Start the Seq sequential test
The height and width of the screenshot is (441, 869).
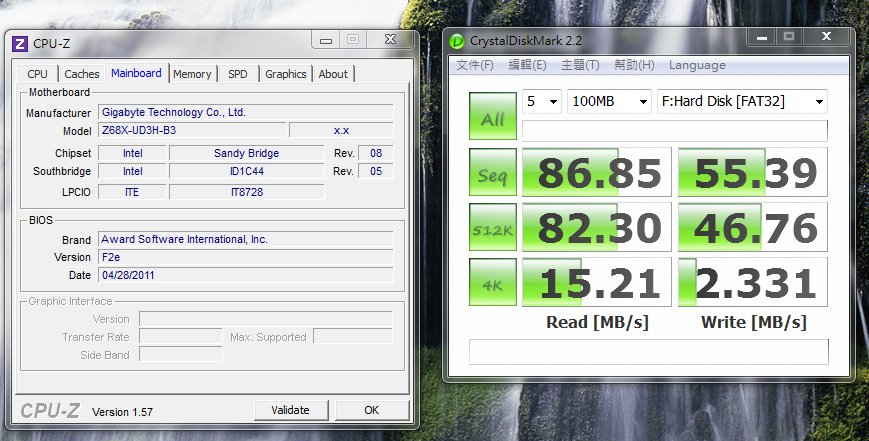(493, 172)
